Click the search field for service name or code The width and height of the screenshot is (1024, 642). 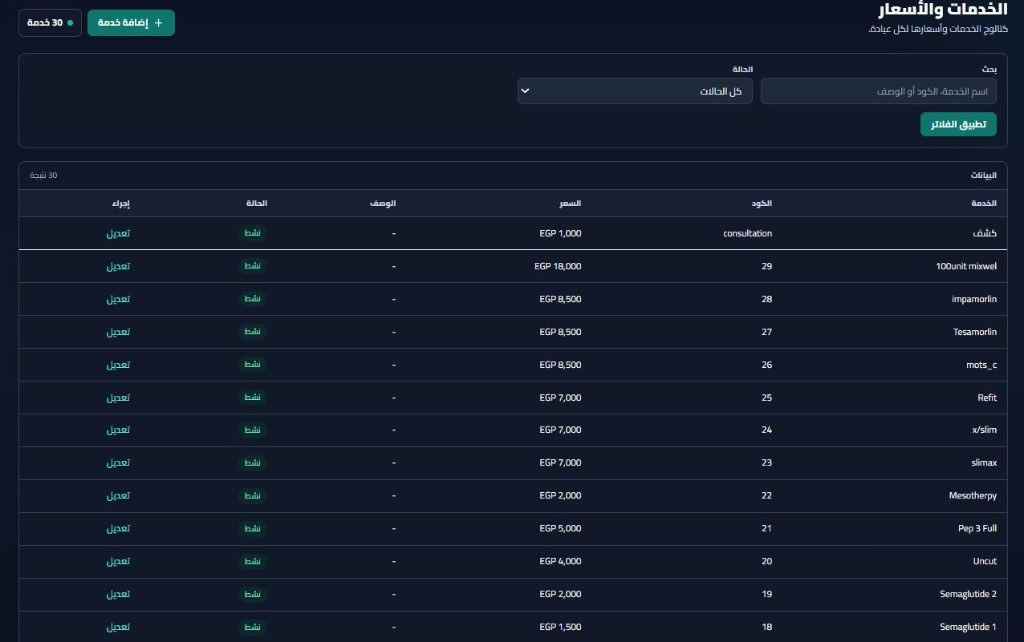pyautogui.click(x=878, y=91)
